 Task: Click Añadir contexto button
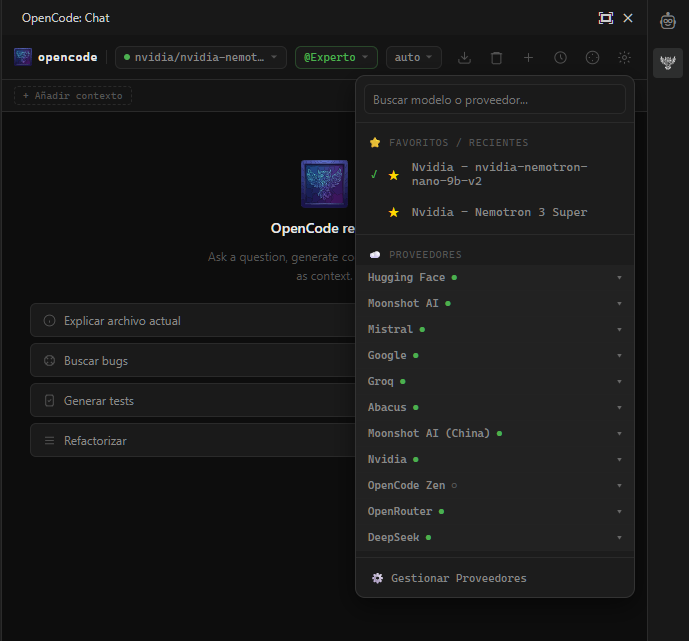point(73,96)
